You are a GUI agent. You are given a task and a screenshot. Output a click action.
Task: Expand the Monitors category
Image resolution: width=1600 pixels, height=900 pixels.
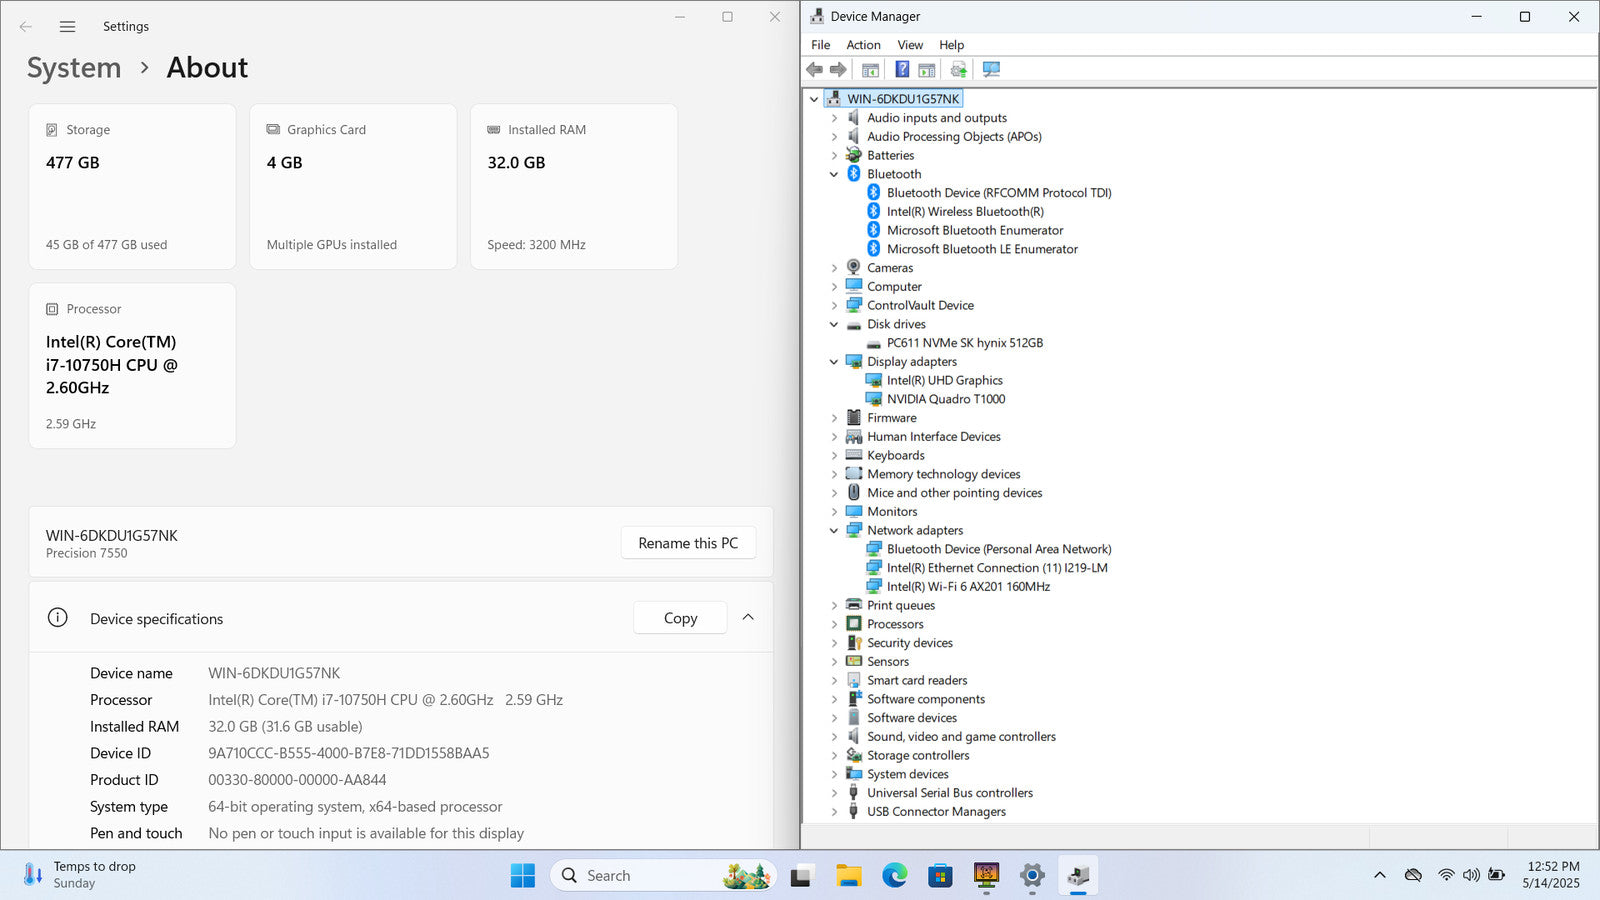pyautogui.click(x=834, y=512)
